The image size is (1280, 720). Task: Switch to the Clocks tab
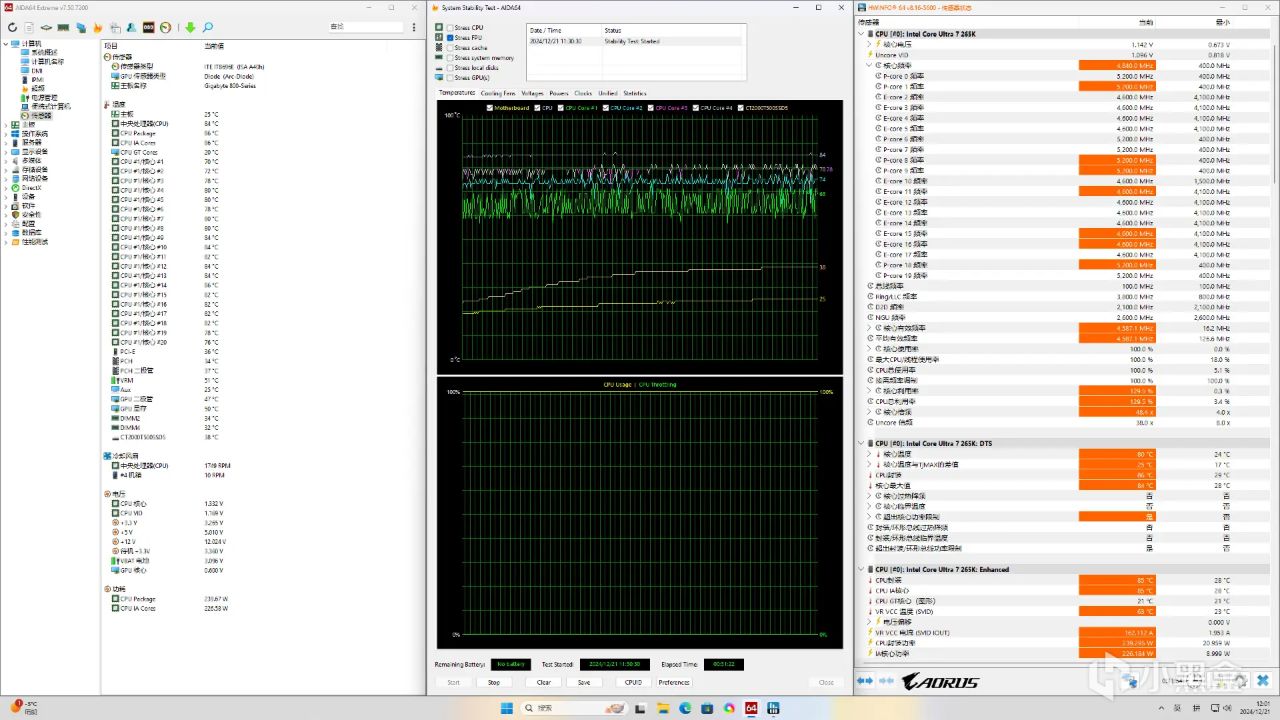[583, 93]
